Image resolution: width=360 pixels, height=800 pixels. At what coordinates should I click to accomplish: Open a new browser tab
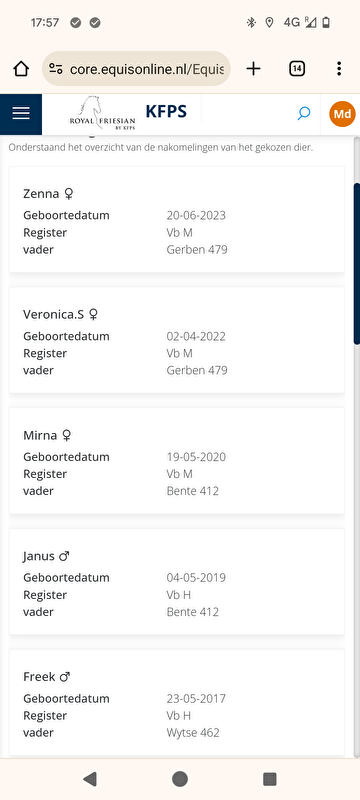253,68
